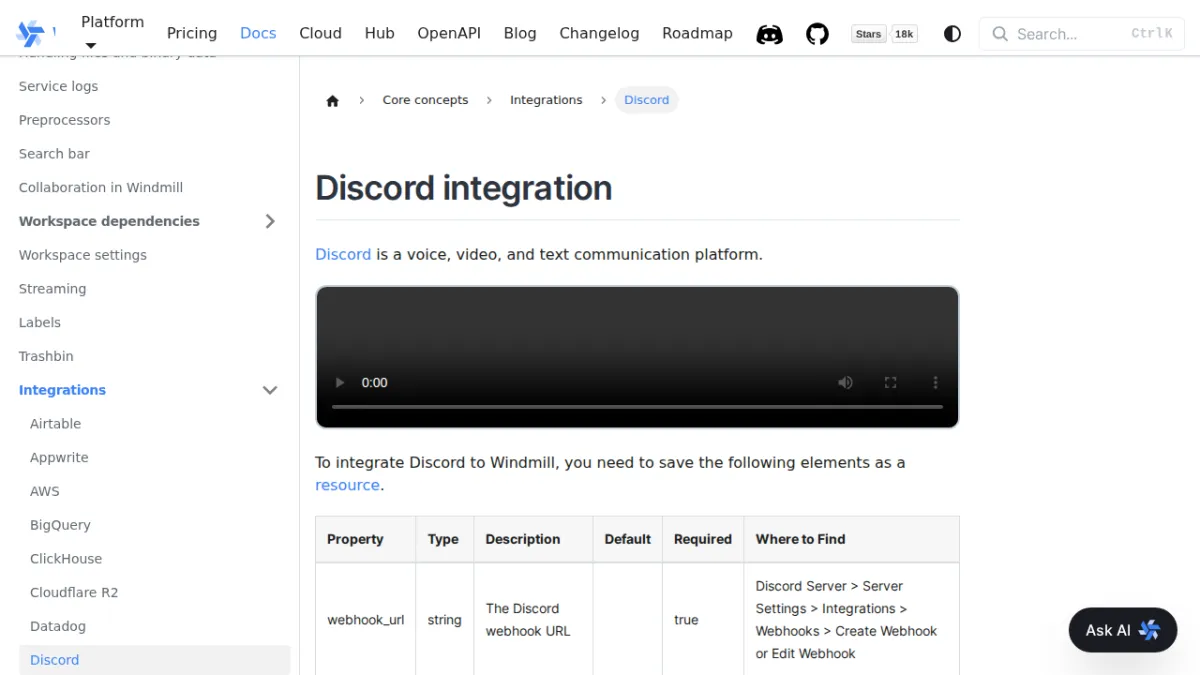
Task: Open Workspace settings in the sidebar
Action: [83, 255]
